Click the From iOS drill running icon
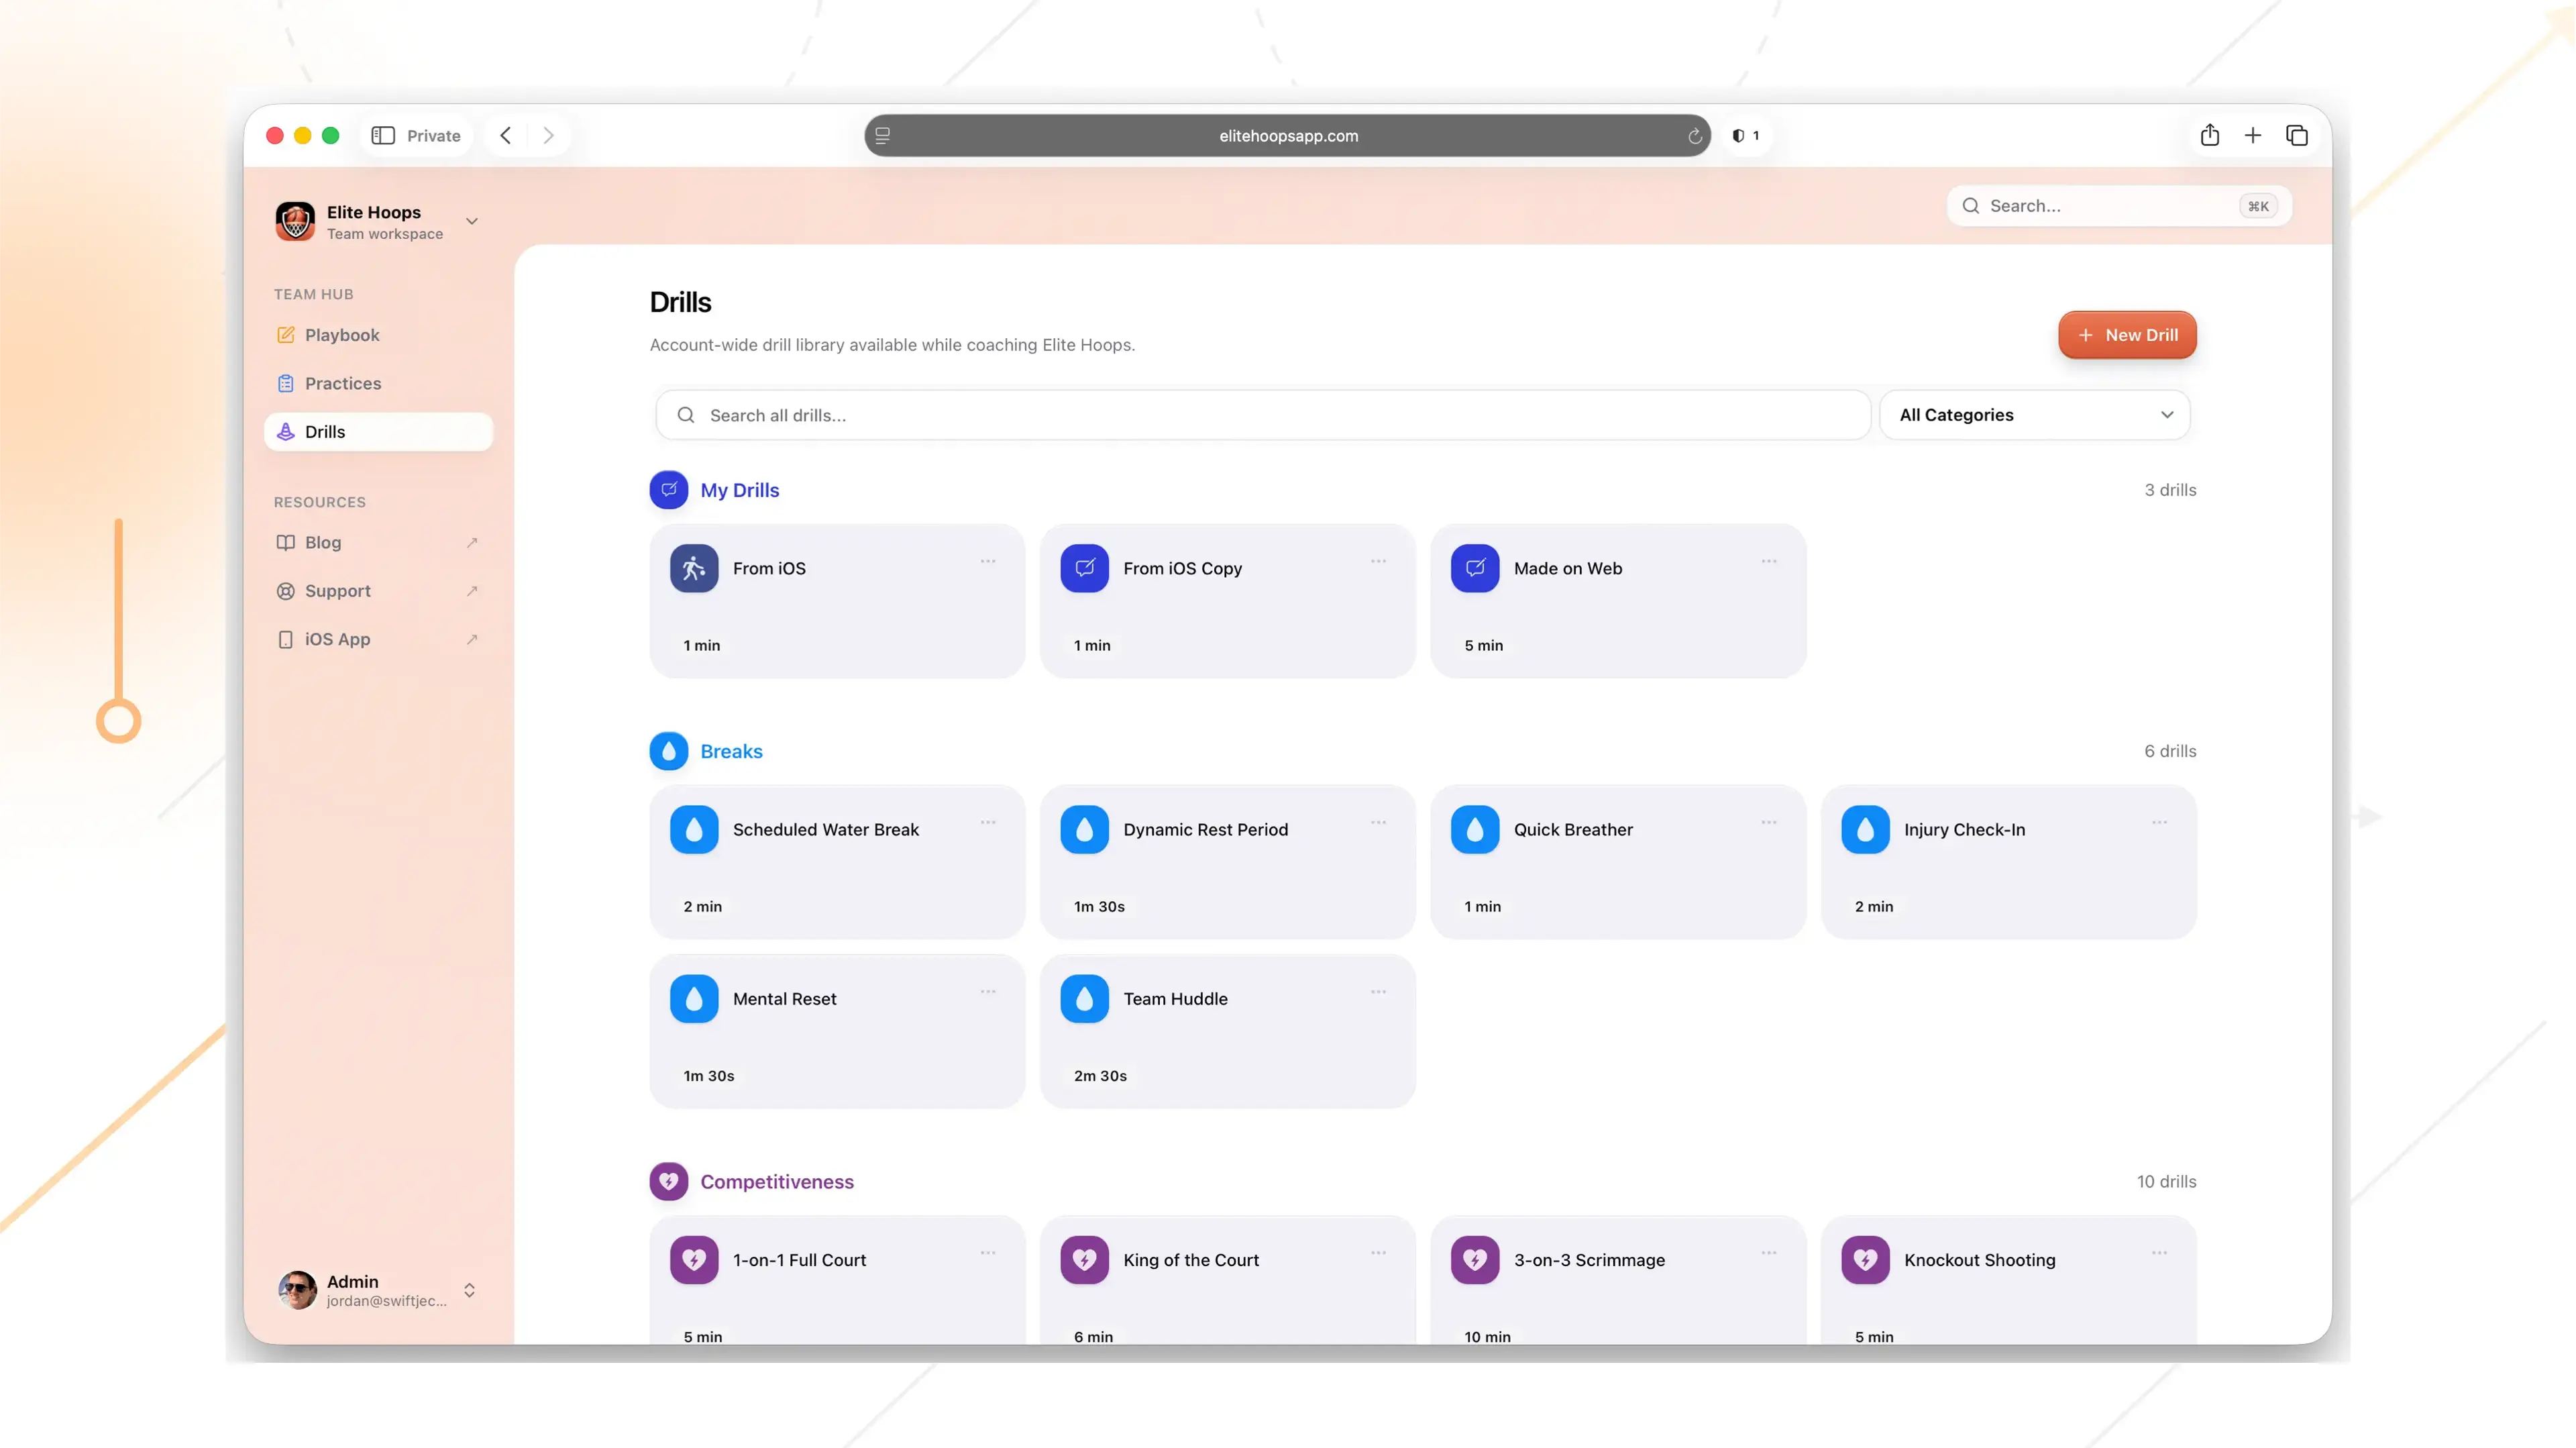 [694, 568]
